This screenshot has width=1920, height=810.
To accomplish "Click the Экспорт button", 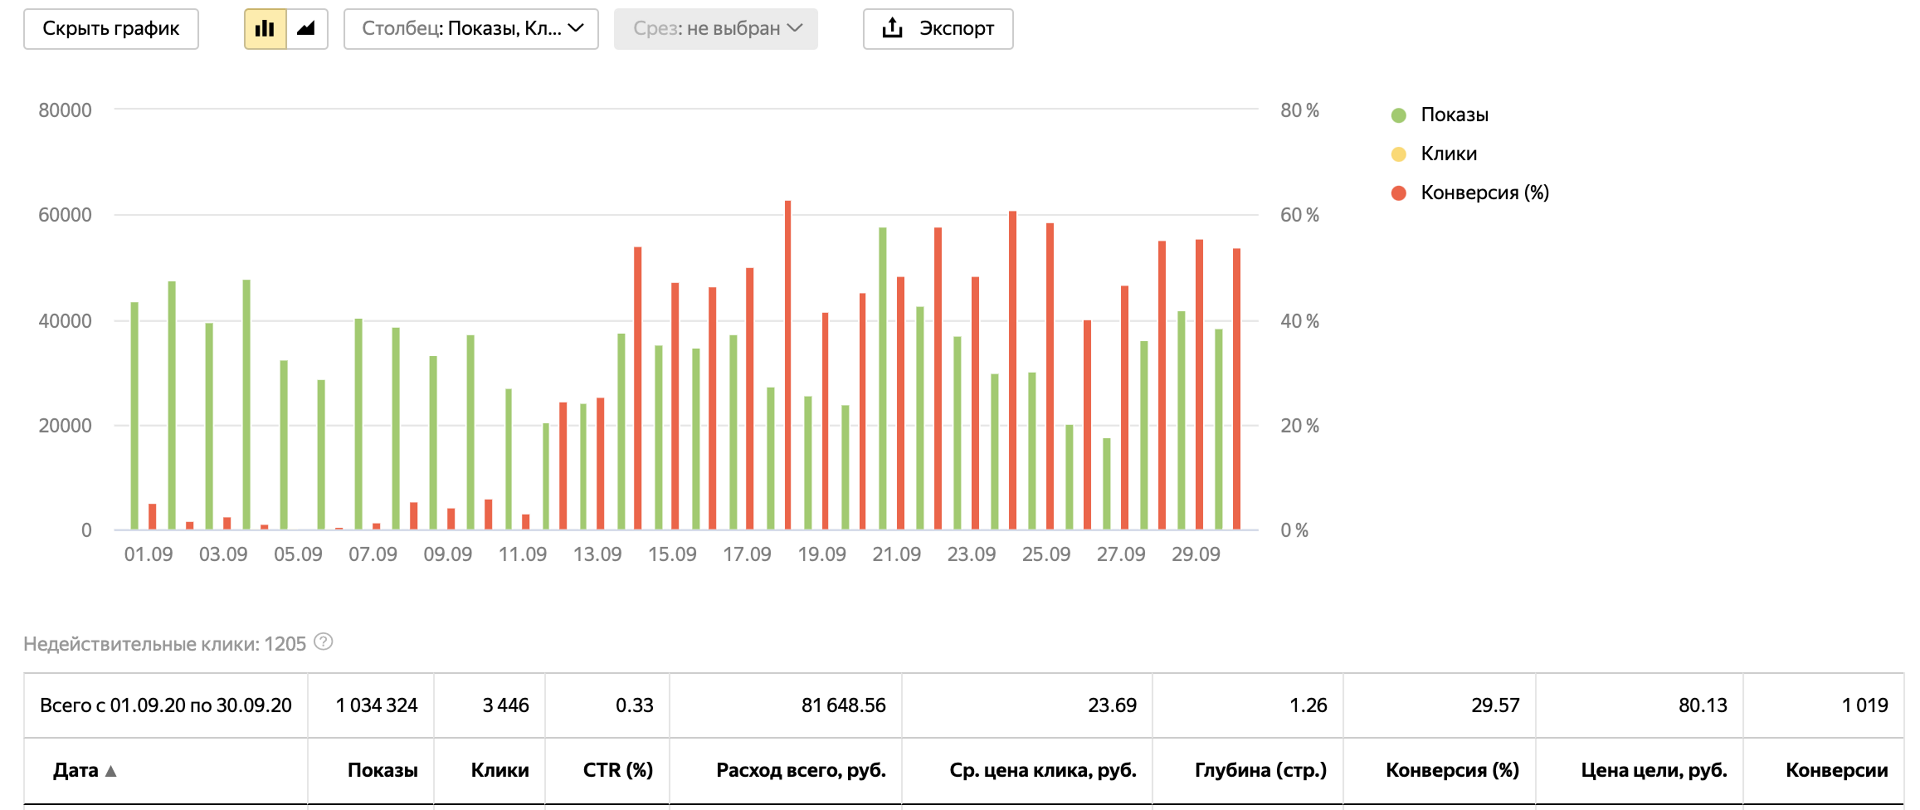I will [x=938, y=29].
